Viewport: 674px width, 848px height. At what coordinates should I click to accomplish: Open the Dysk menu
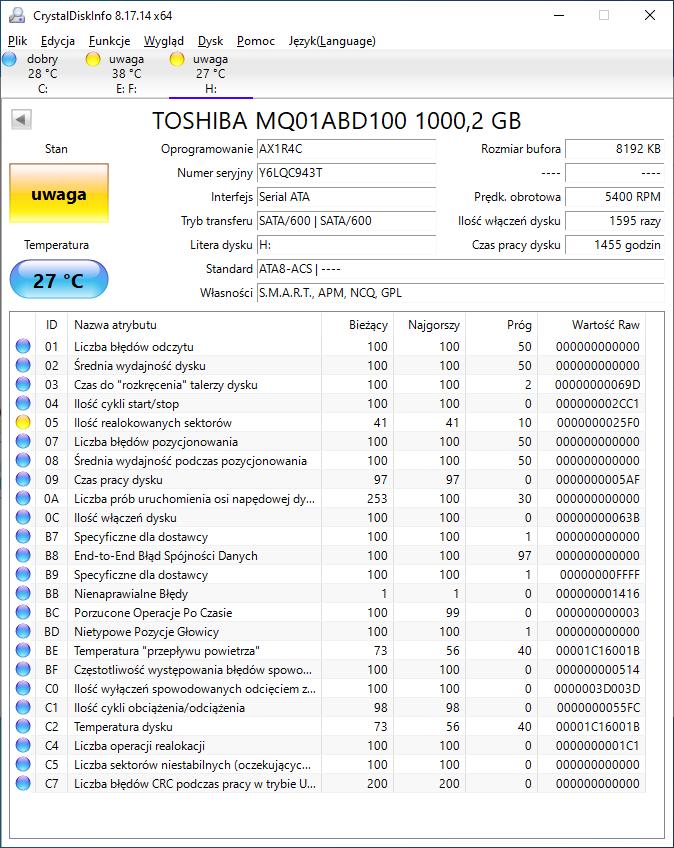210,41
